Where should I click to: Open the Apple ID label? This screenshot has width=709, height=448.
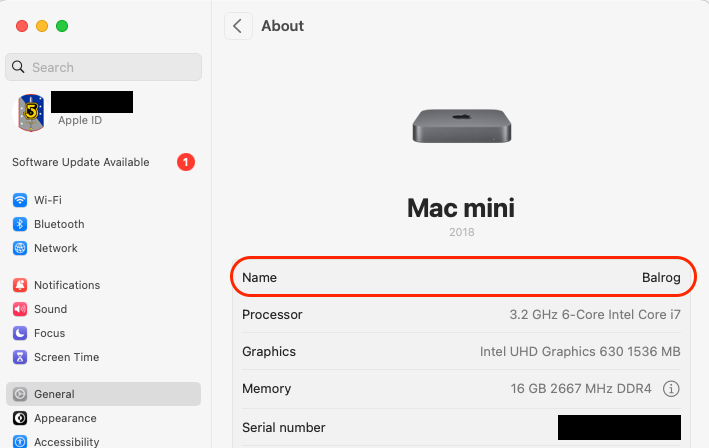(x=80, y=120)
